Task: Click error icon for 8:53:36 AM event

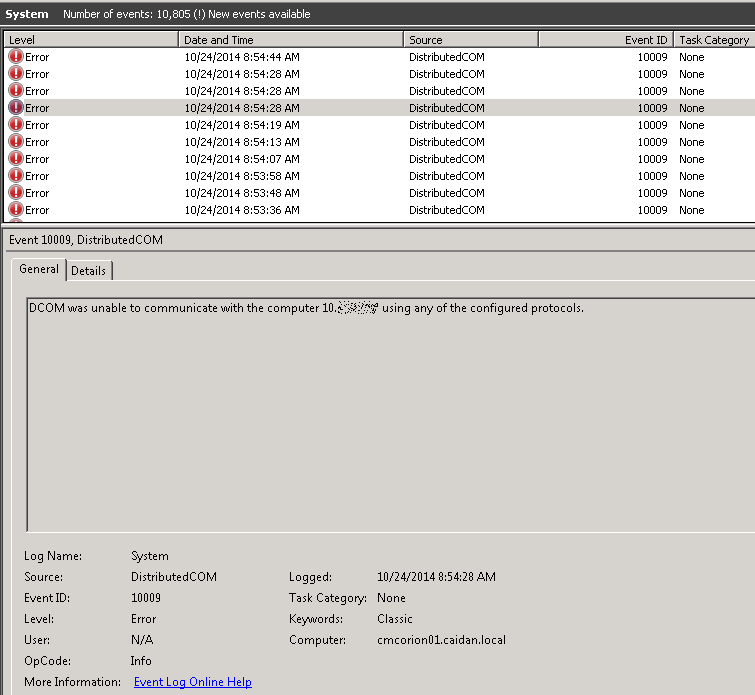Action: point(16,210)
